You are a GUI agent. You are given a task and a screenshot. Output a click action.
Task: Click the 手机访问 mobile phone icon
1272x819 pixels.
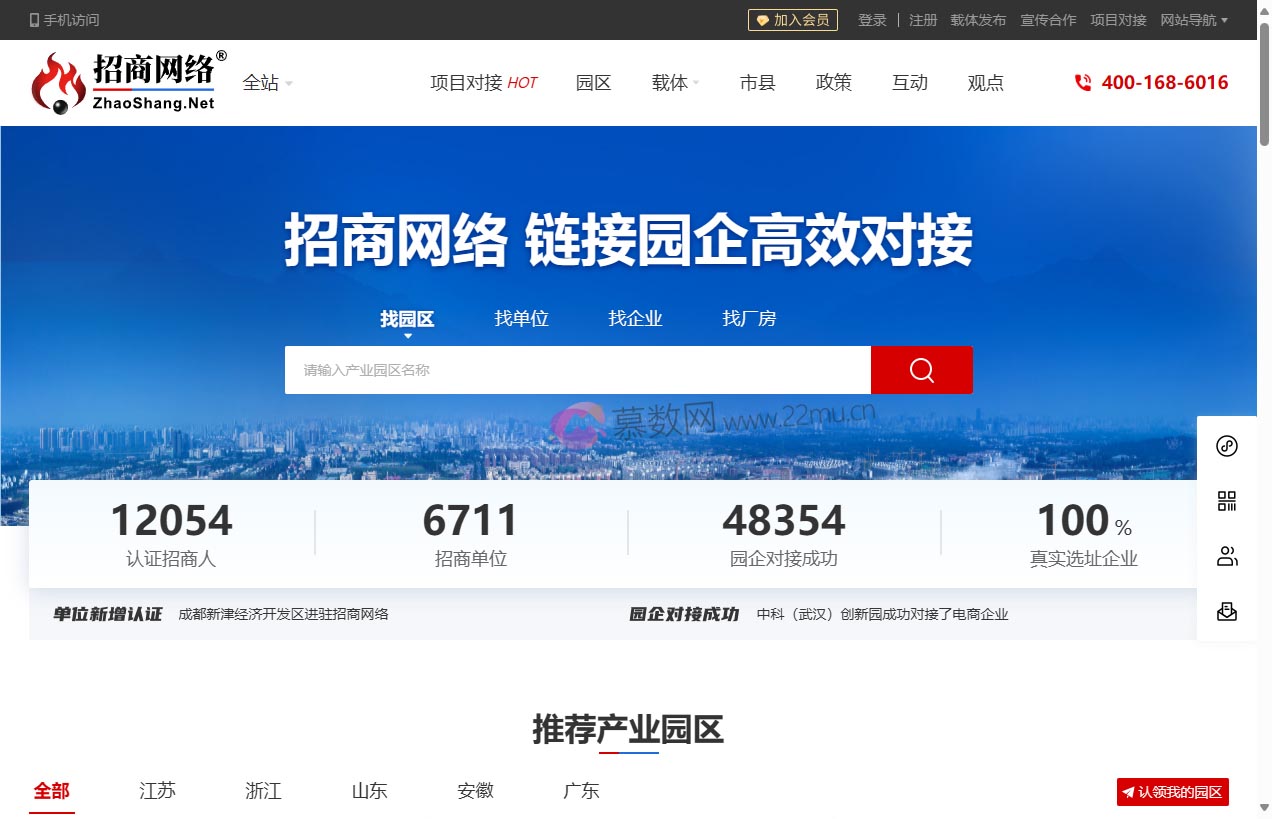pyautogui.click(x=32, y=19)
